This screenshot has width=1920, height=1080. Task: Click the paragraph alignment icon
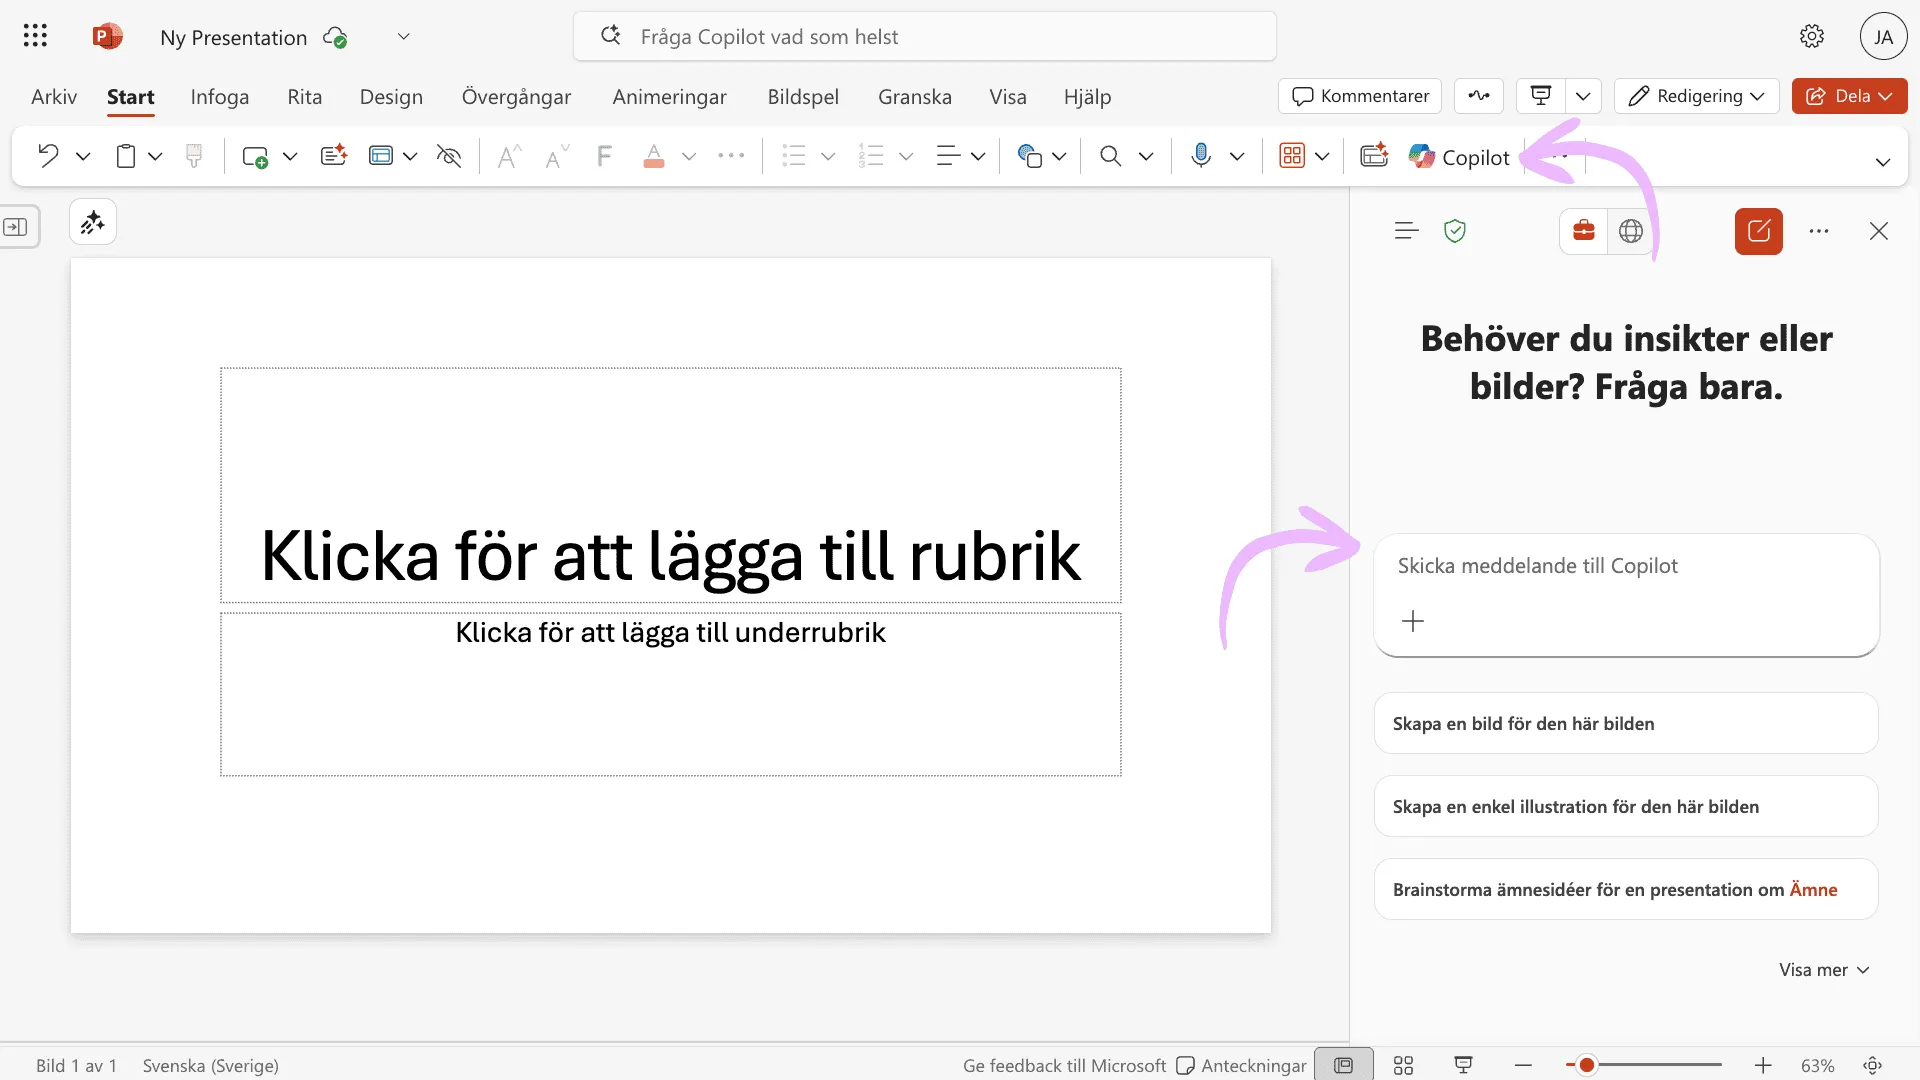tap(948, 156)
